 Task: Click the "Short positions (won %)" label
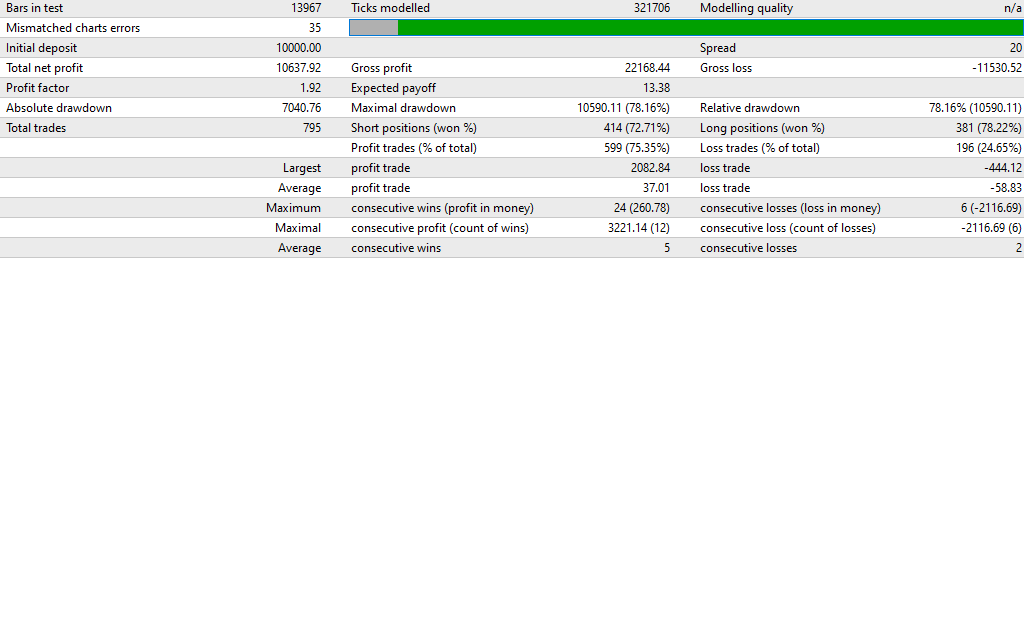[413, 128]
